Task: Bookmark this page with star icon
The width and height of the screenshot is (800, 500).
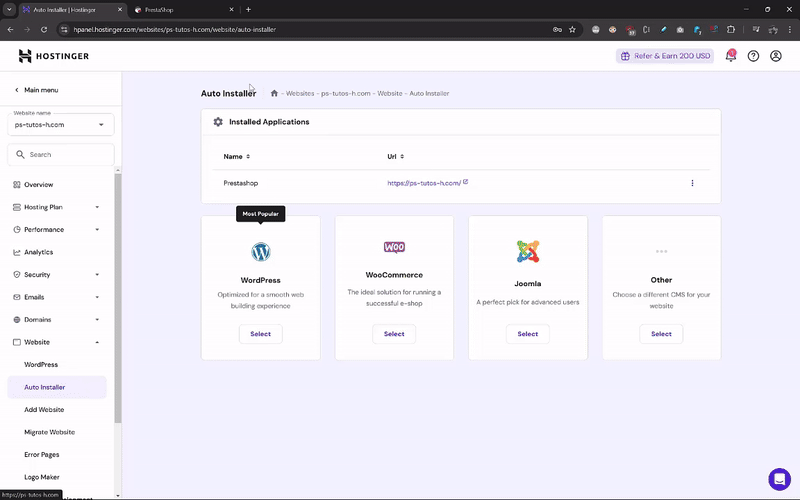Action: point(572,30)
